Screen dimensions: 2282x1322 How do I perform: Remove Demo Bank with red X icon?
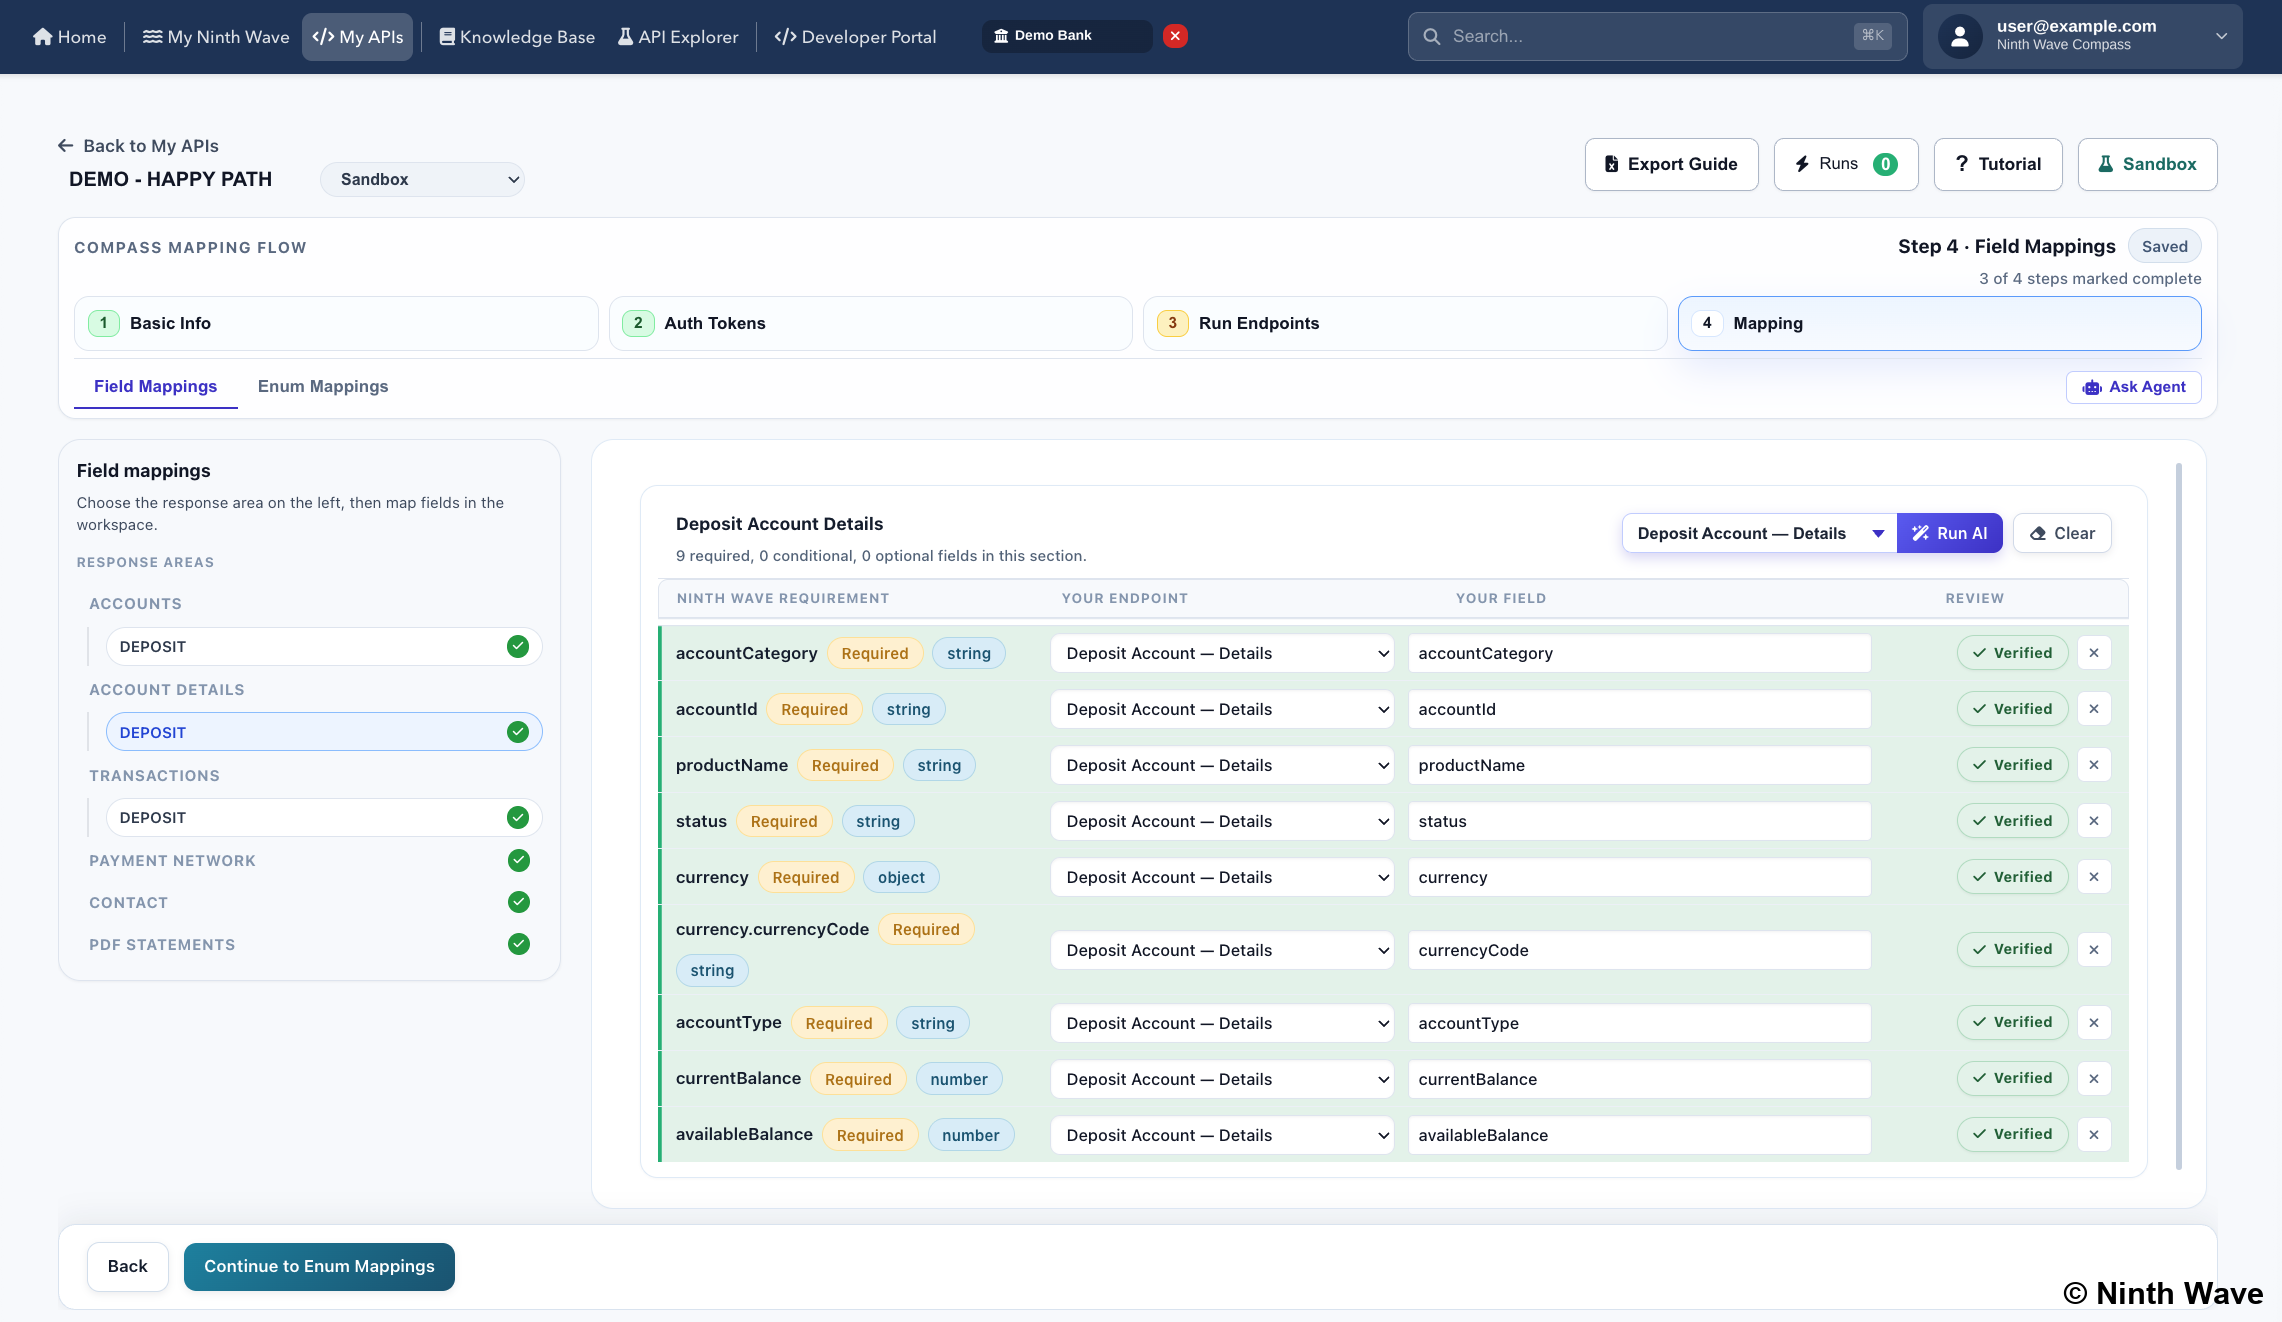coord(1176,36)
